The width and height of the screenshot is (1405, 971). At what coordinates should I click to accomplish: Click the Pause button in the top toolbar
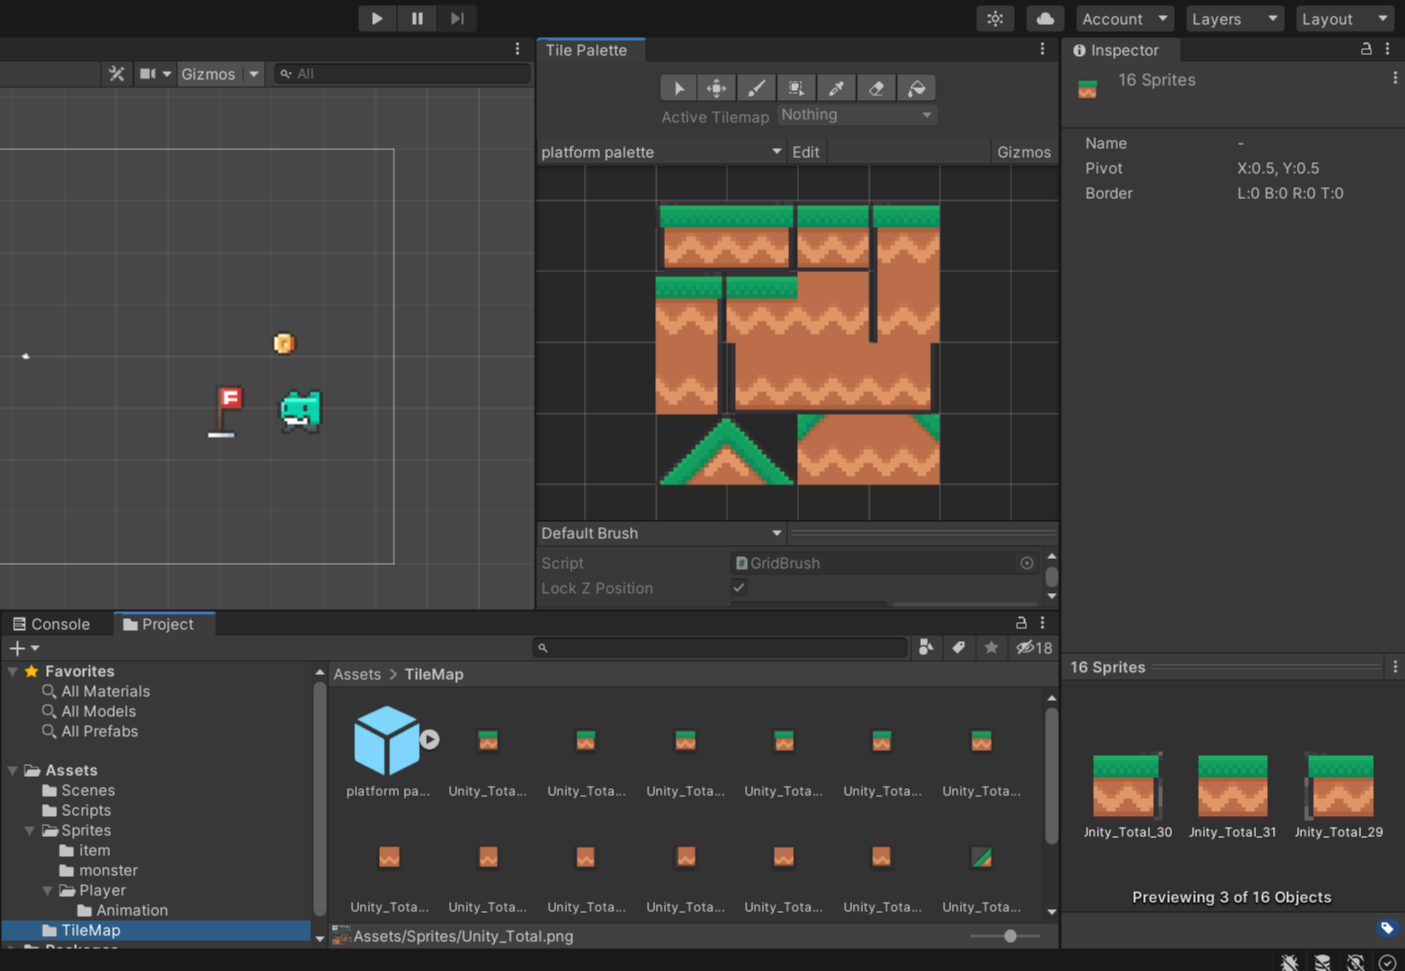click(x=417, y=18)
